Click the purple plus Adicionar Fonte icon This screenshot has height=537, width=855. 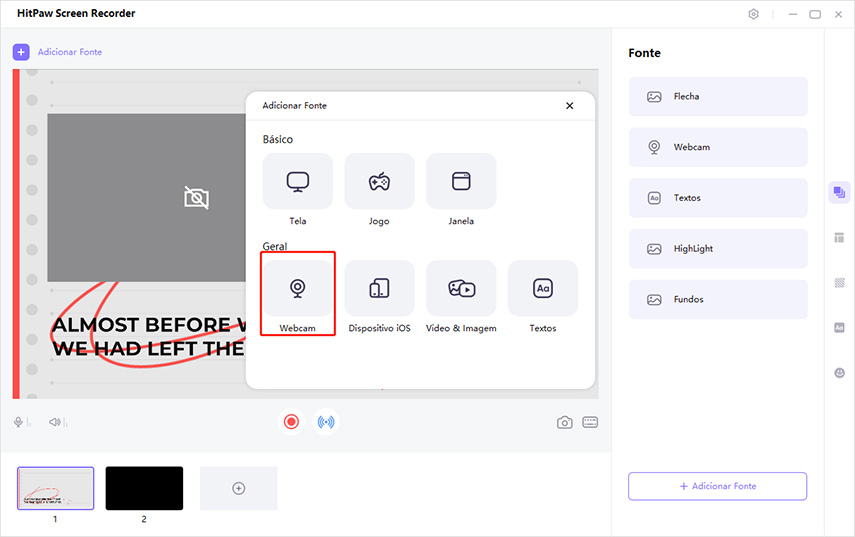click(21, 52)
